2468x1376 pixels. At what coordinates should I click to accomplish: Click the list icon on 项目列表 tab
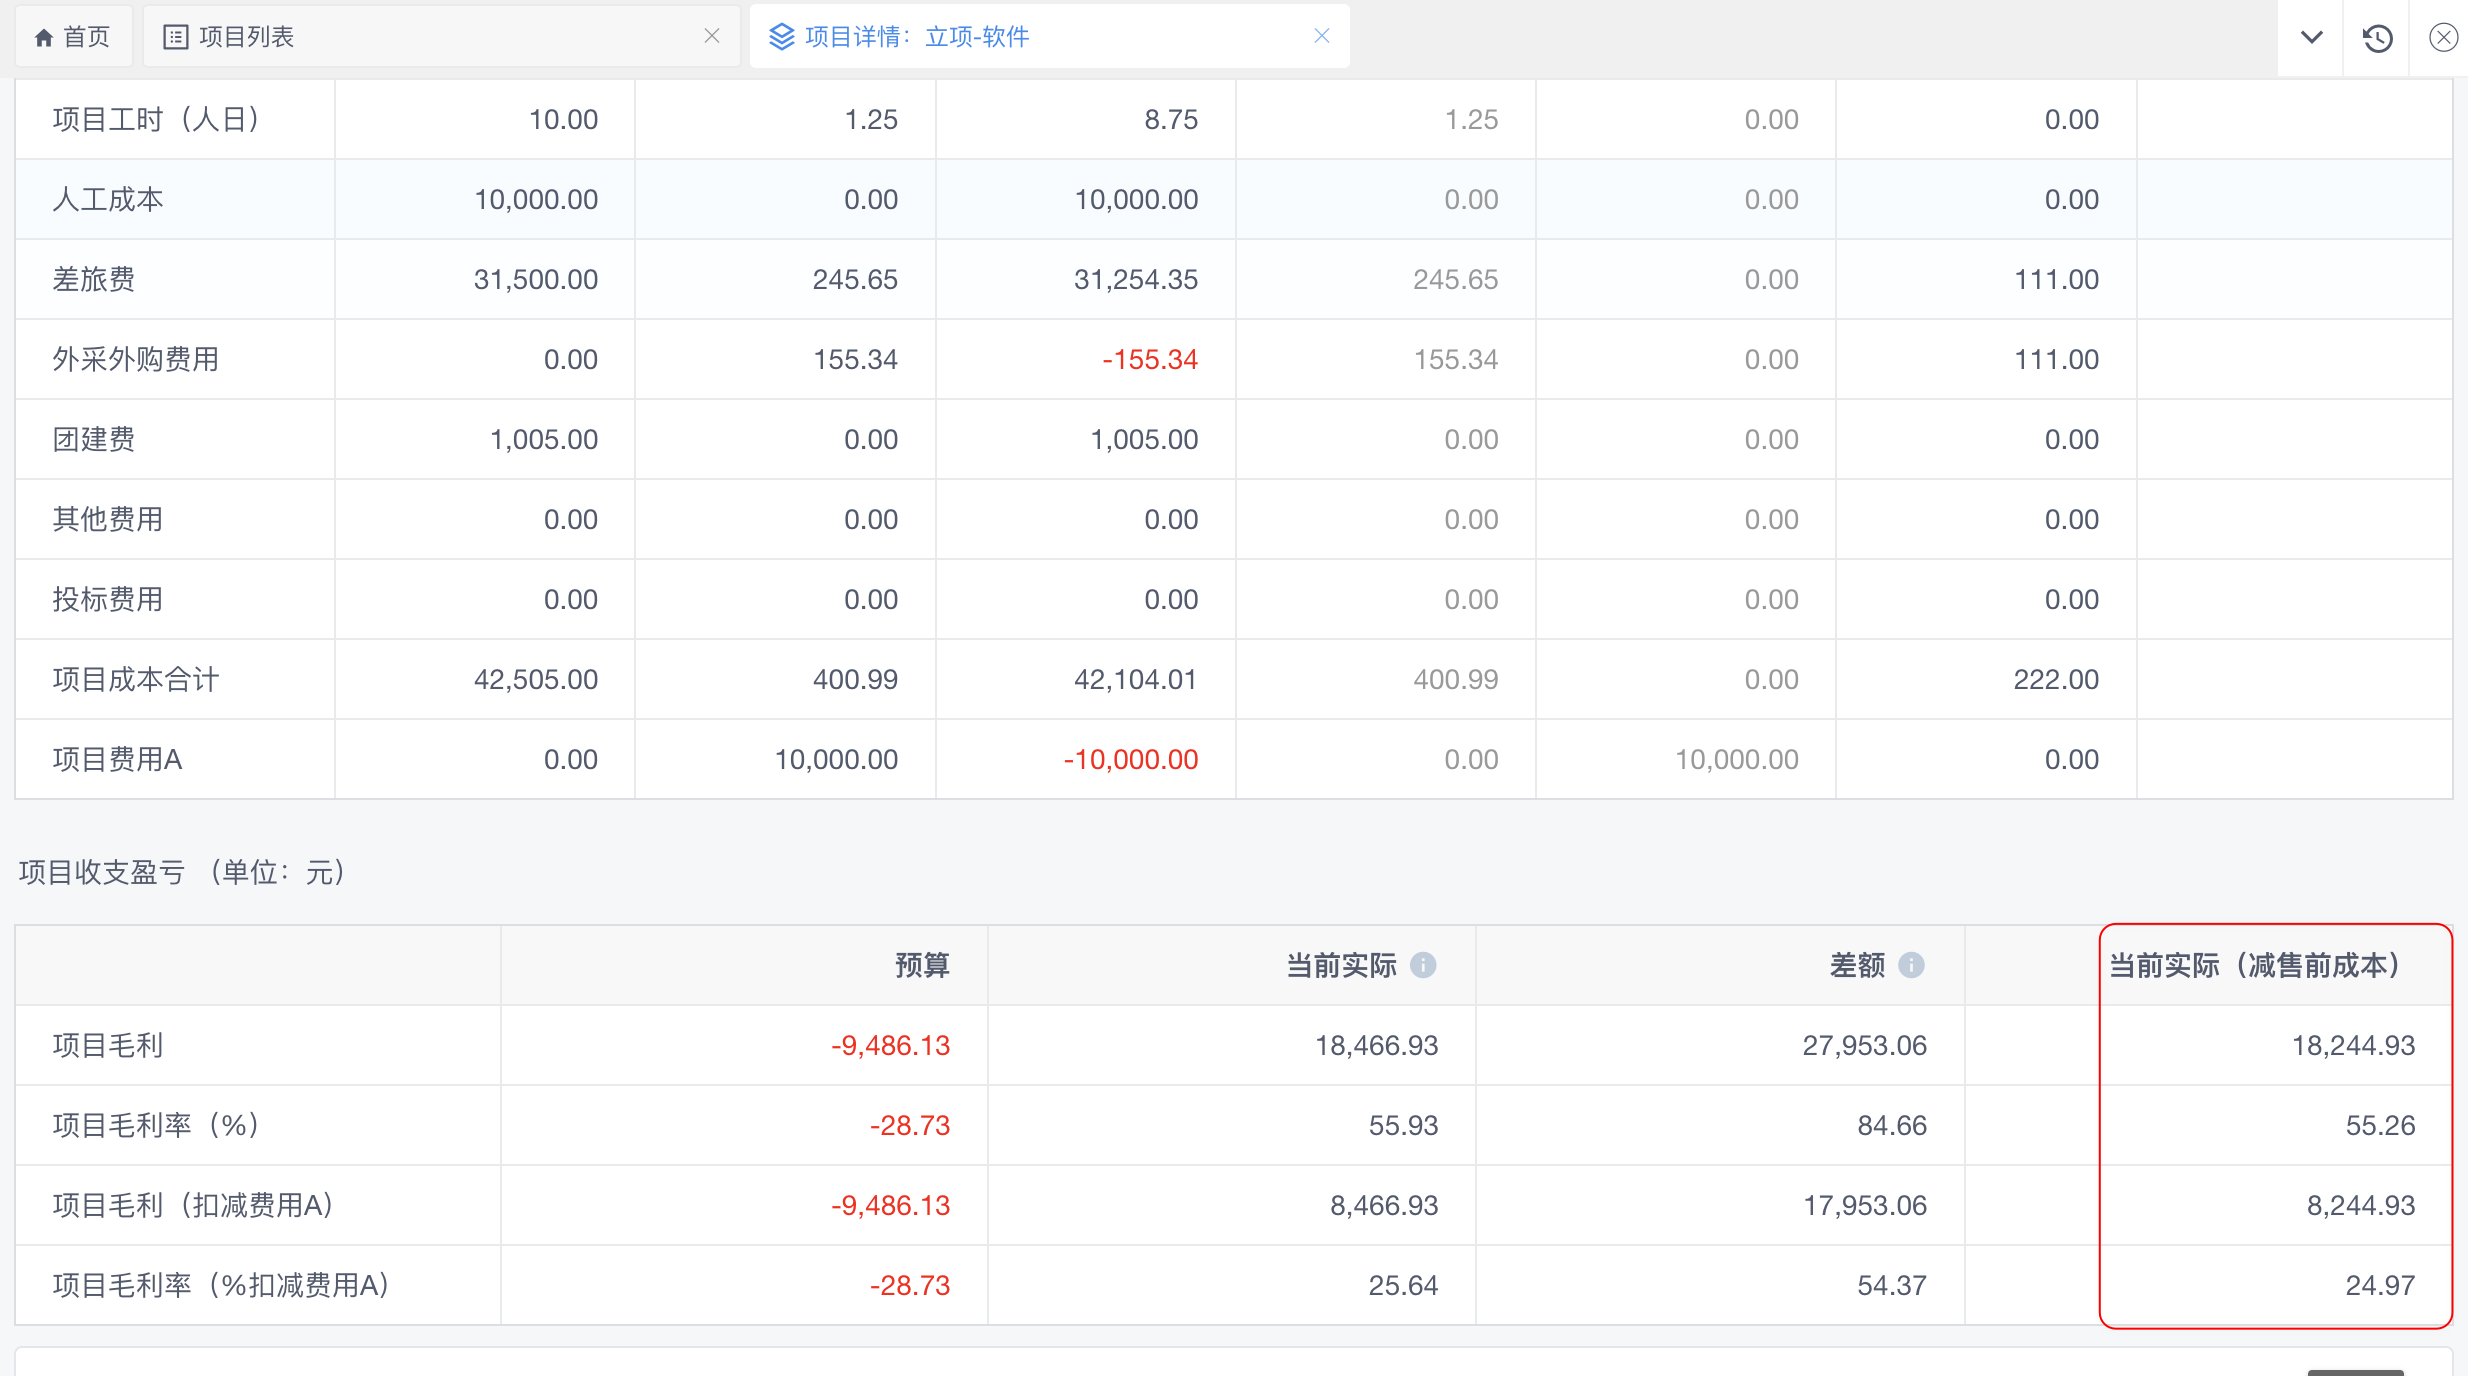[x=175, y=37]
